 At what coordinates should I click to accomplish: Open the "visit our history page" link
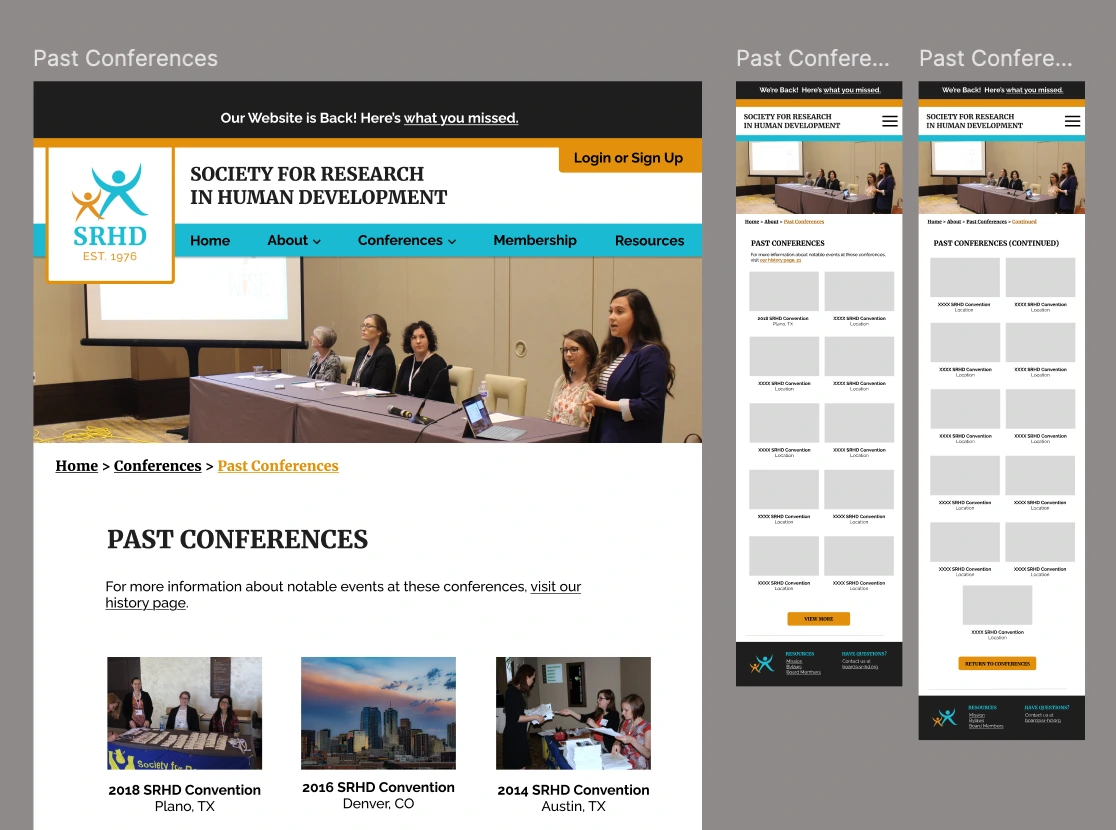(x=343, y=594)
